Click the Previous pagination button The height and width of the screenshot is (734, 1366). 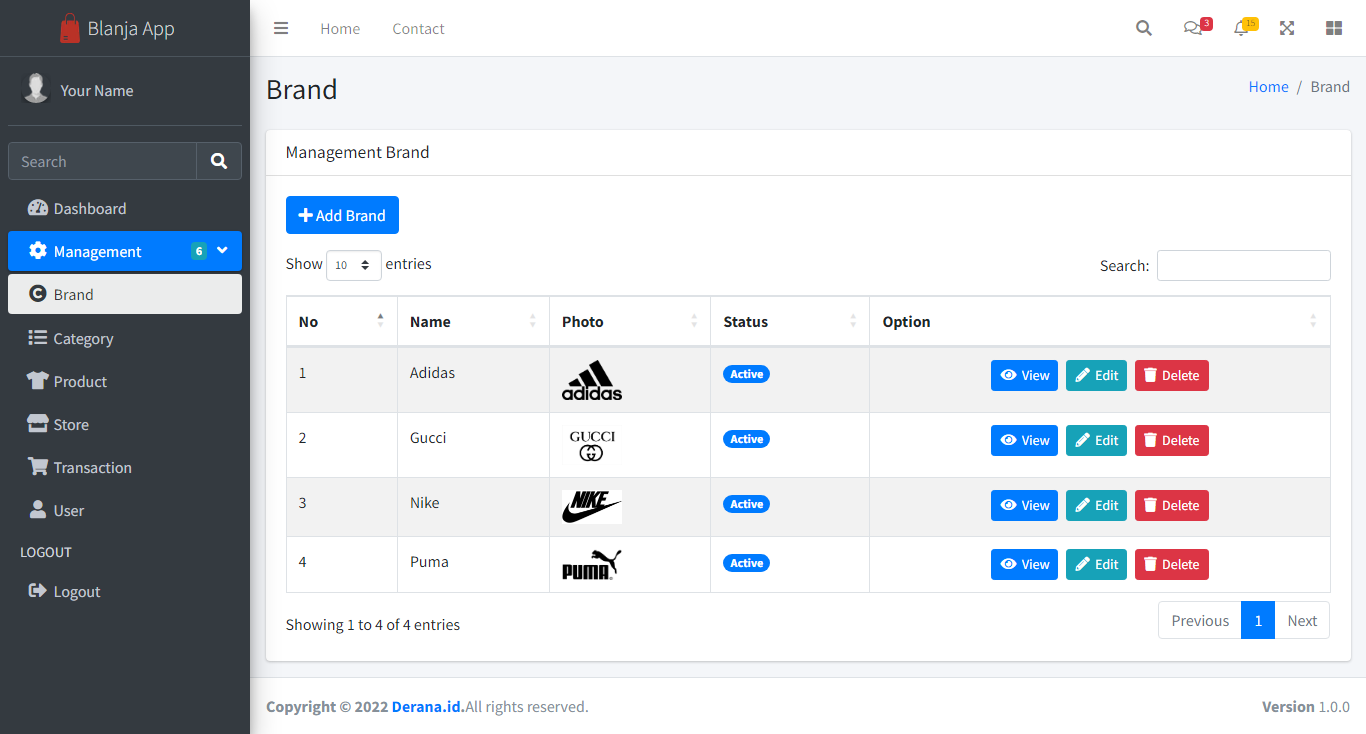(1200, 620)
